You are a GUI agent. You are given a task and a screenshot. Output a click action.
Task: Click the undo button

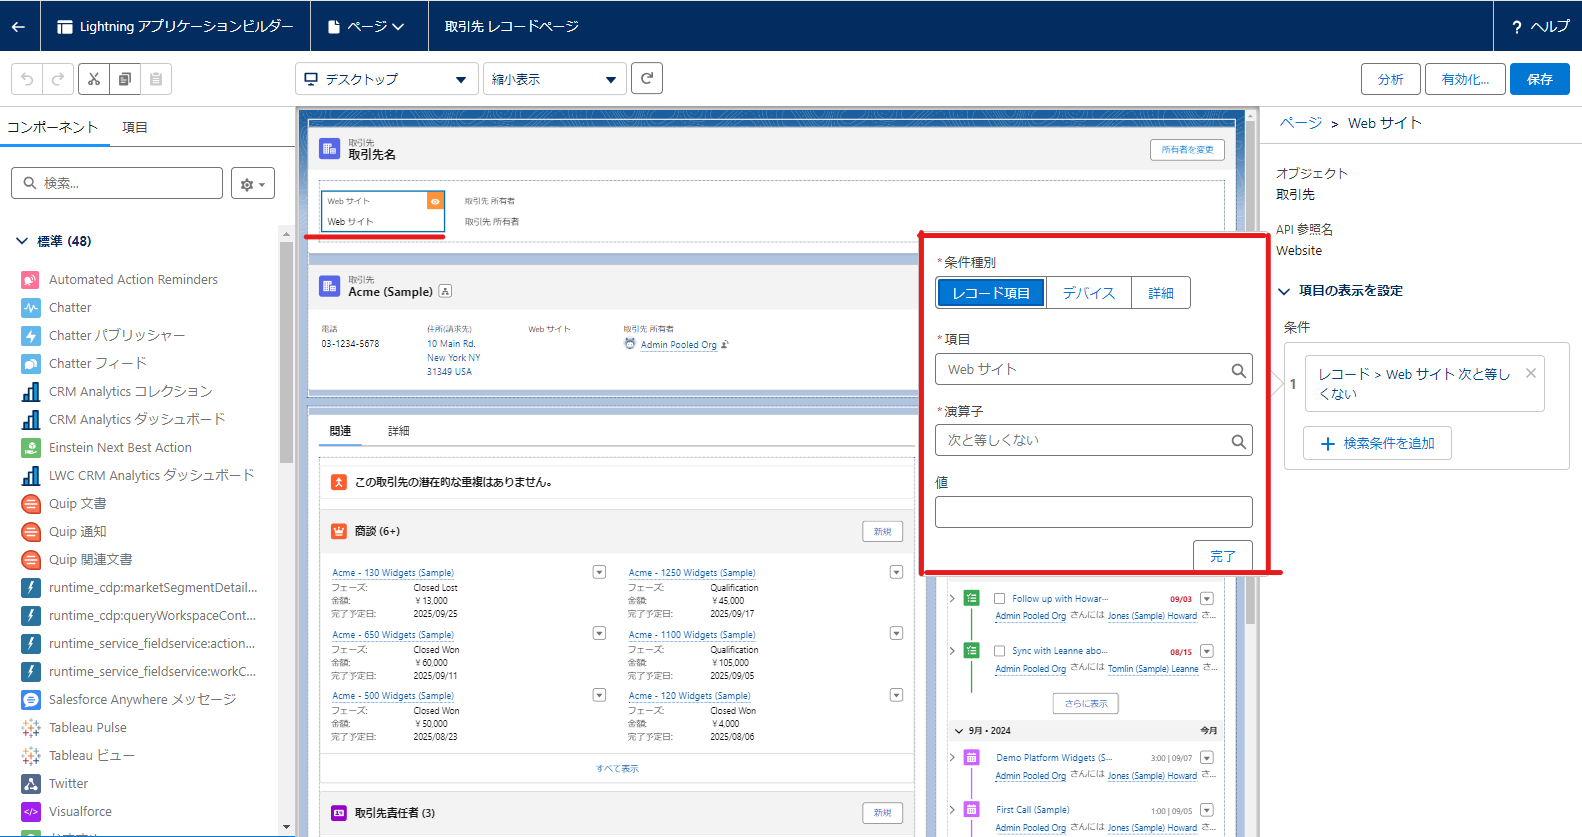(27, 79)
